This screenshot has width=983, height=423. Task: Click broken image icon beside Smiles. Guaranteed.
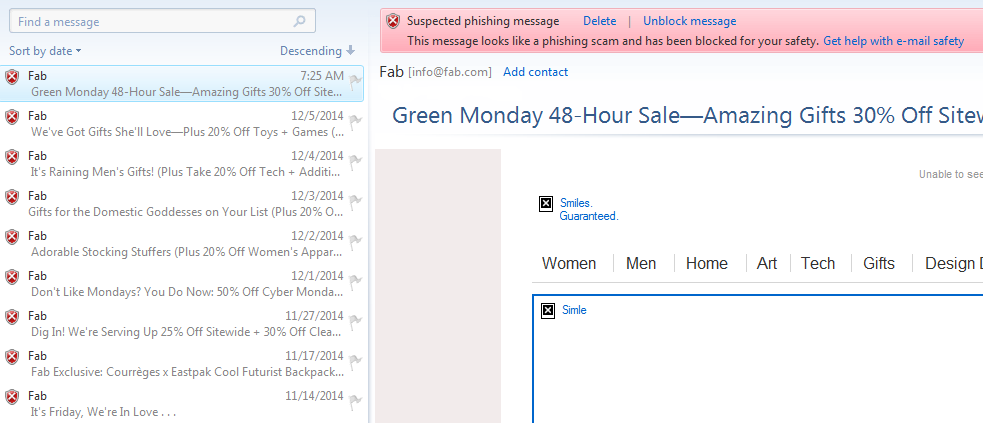point(546,204)
